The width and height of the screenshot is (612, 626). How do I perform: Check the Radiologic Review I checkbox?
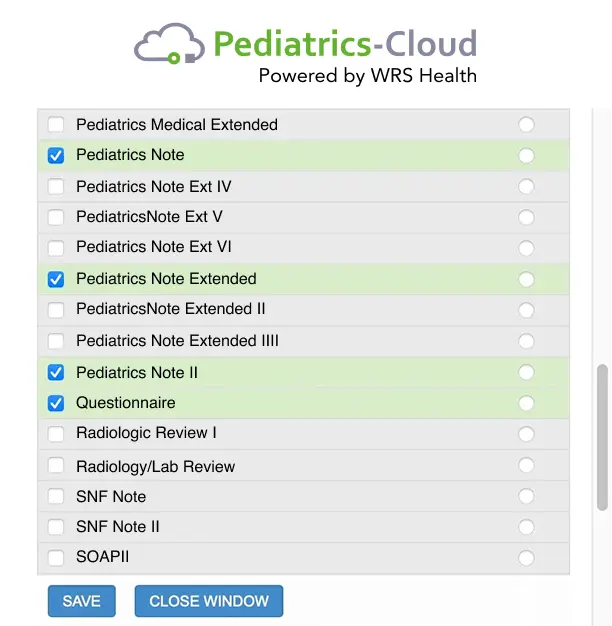[56, 434]
